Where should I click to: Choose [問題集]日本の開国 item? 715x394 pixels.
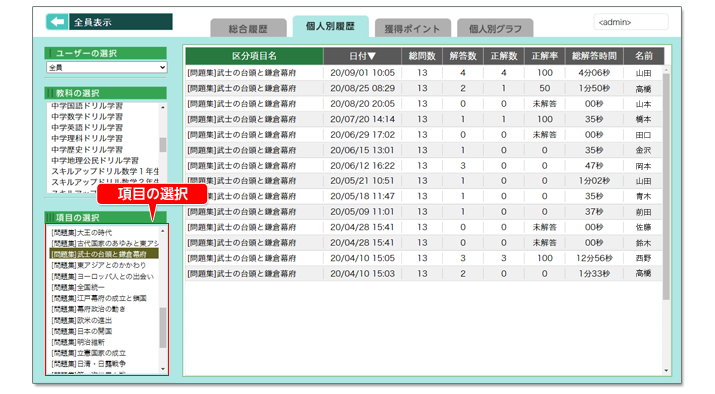point(82,331)
